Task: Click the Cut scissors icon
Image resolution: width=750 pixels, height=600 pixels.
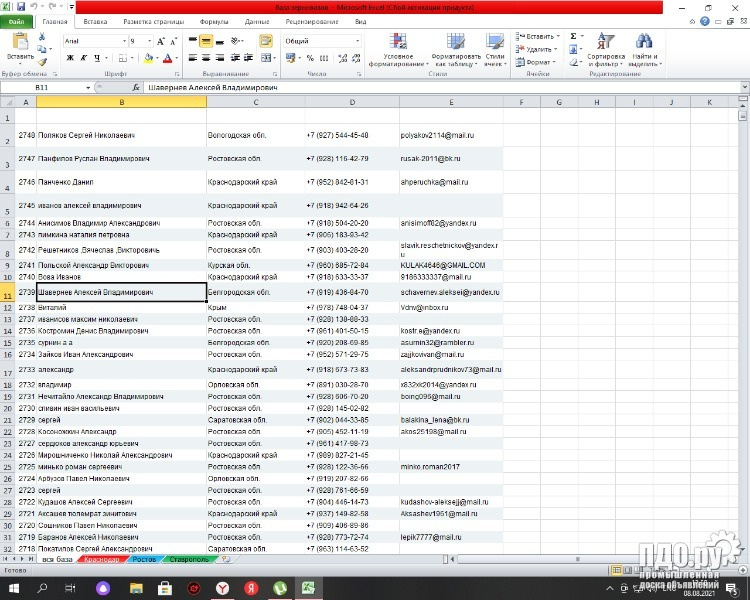Action: click(42, 36)
